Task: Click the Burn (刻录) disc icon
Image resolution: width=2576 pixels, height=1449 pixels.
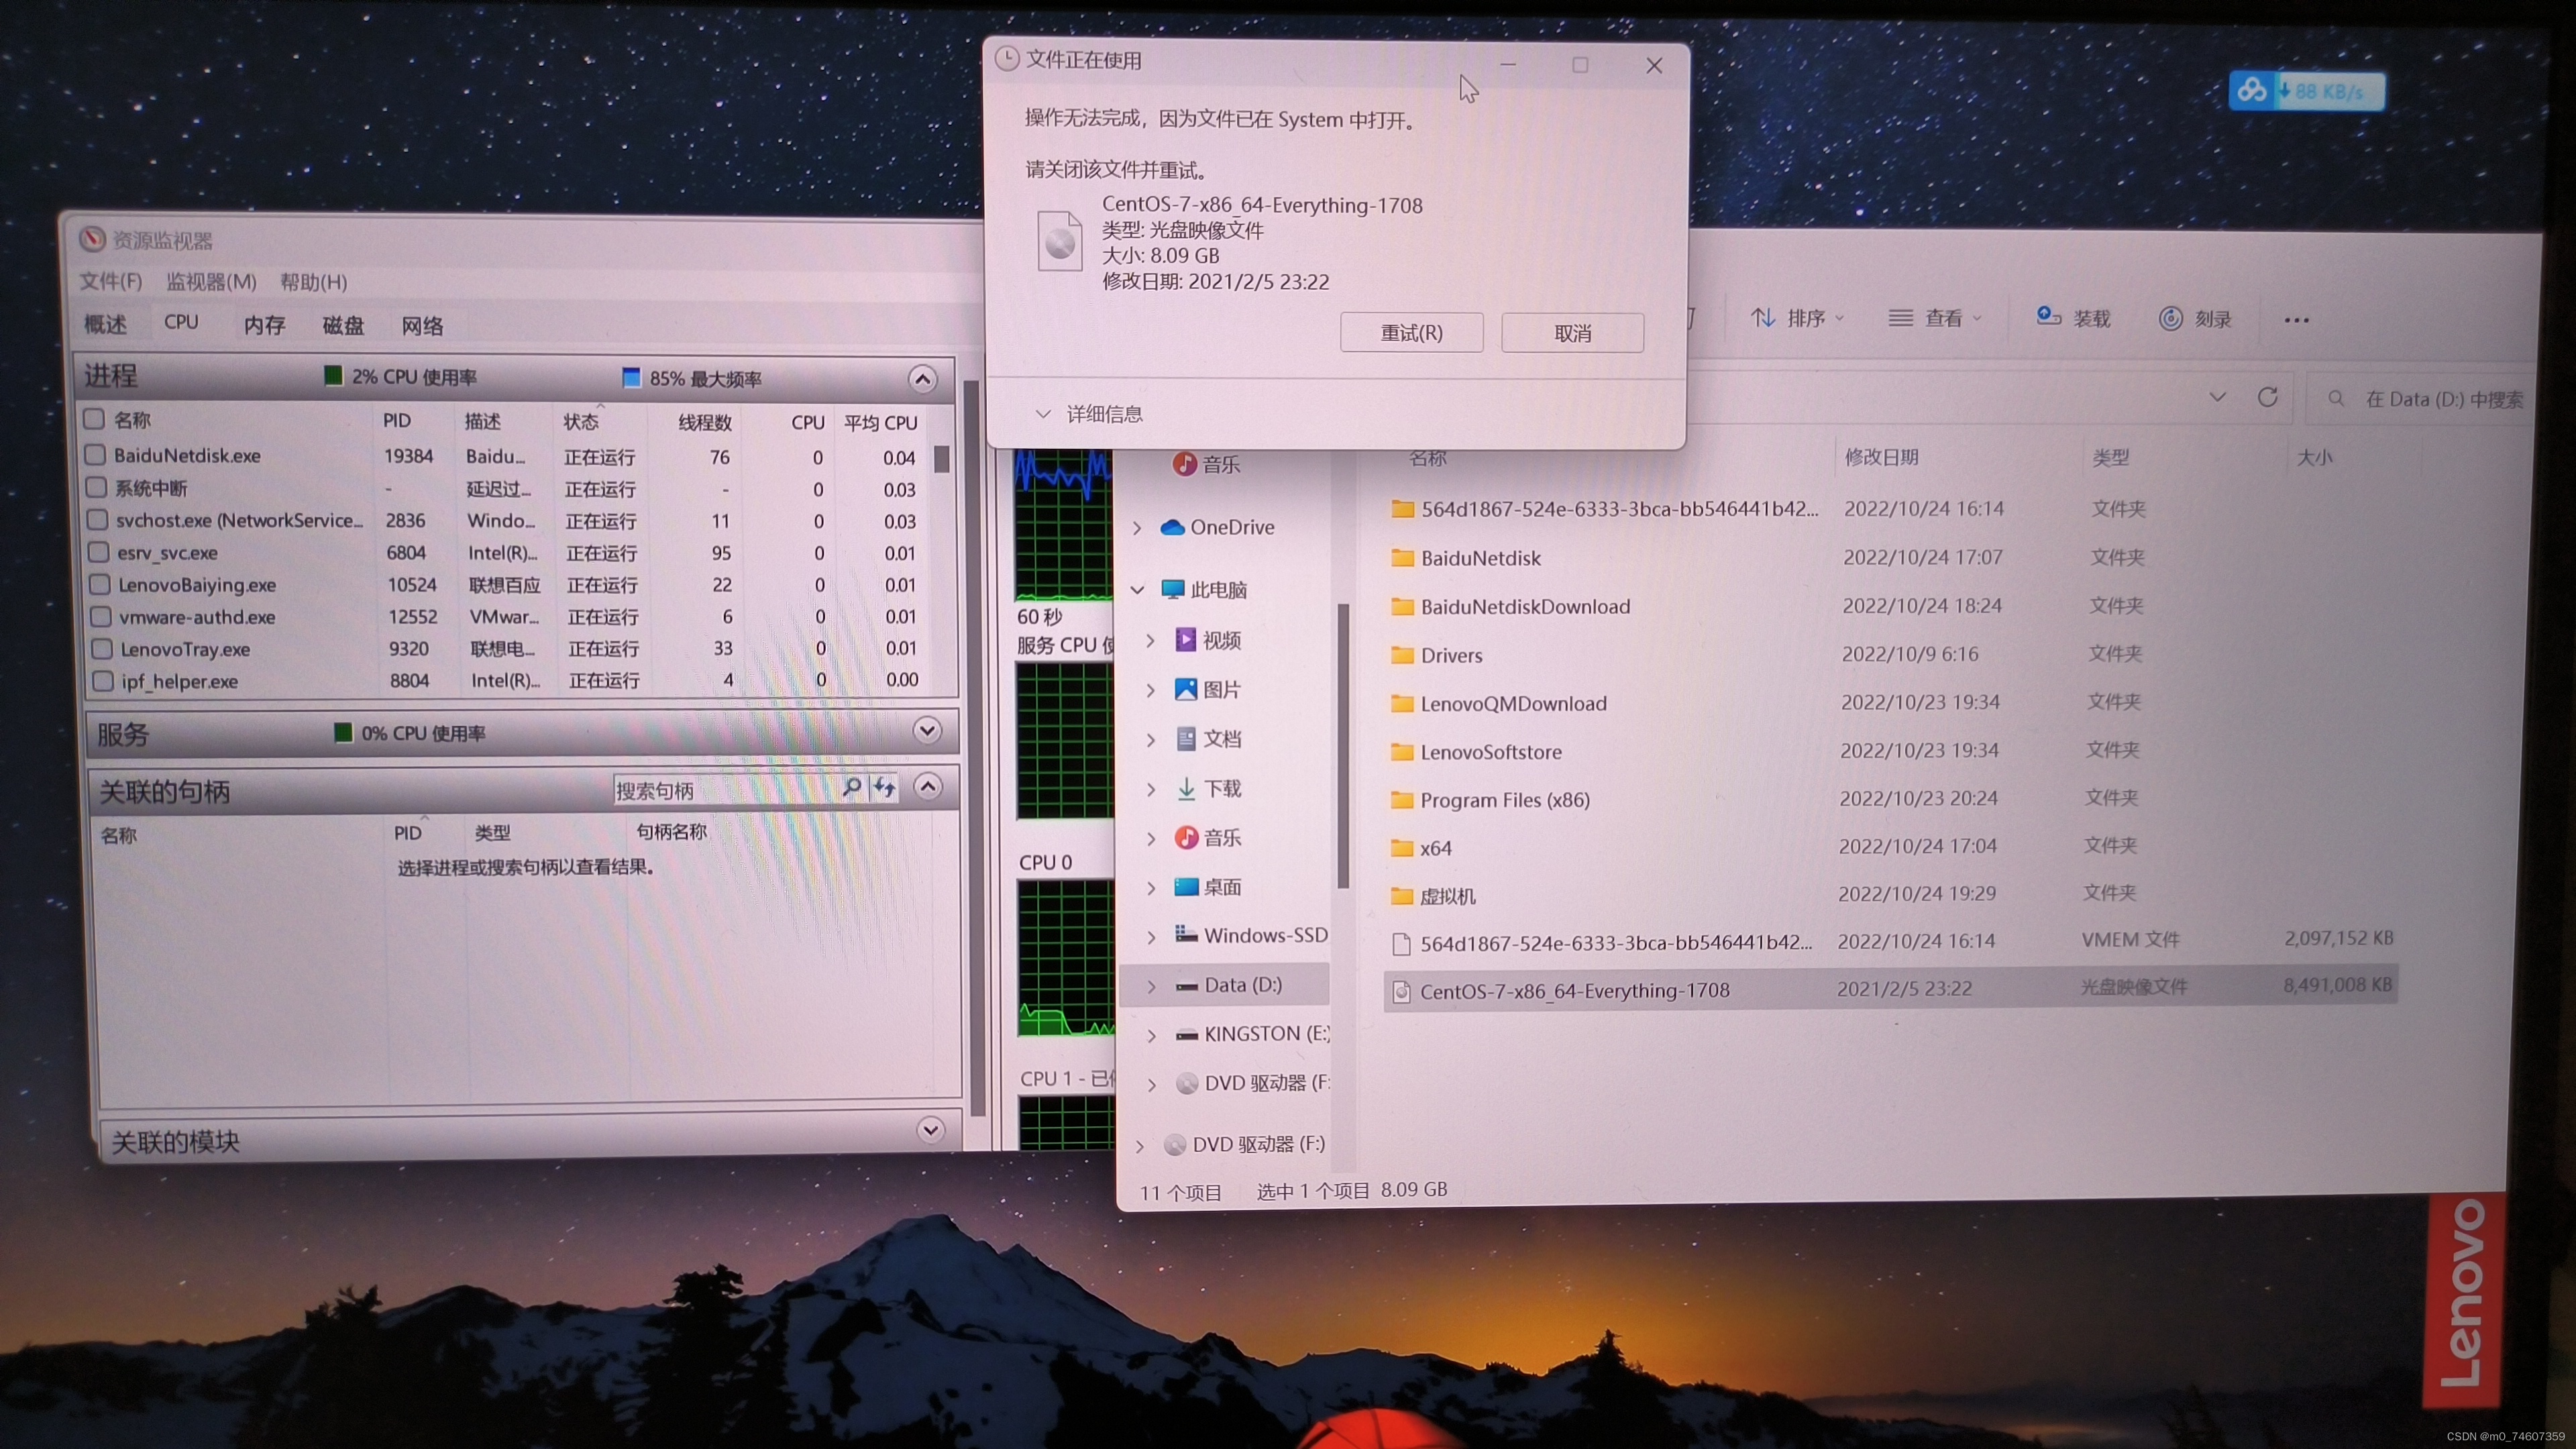Action: pyautogui.click(x=2170, y=318)
